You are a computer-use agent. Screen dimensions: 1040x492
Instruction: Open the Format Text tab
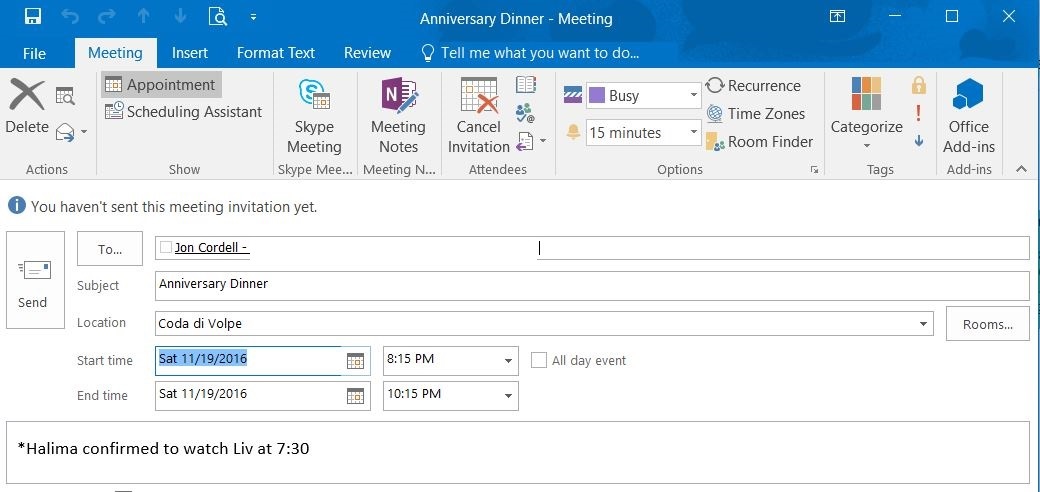pos(276,53)
